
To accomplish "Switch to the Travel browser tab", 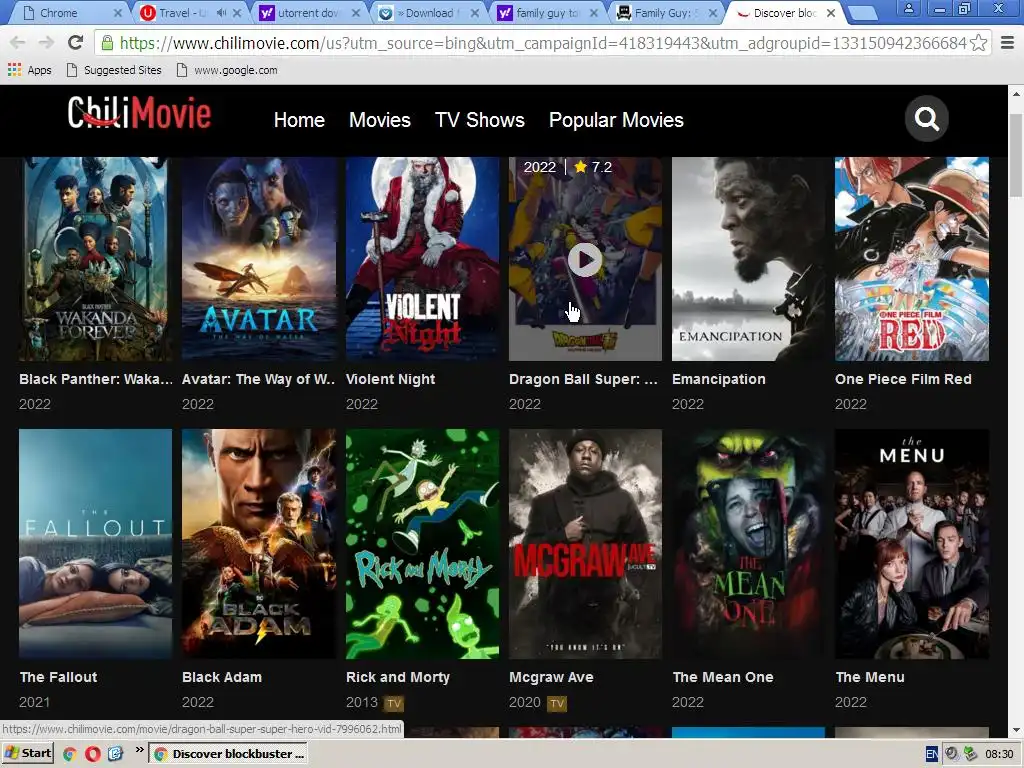I will click(191, 13).
